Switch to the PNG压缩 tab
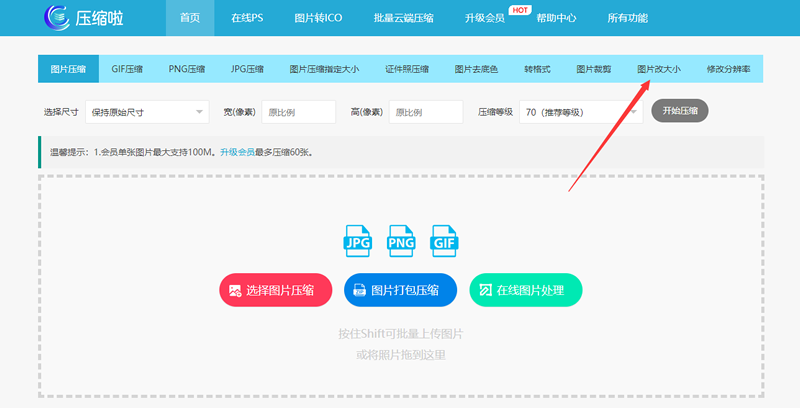This screenshot has height=408, width=800. [x=187, y=69]
